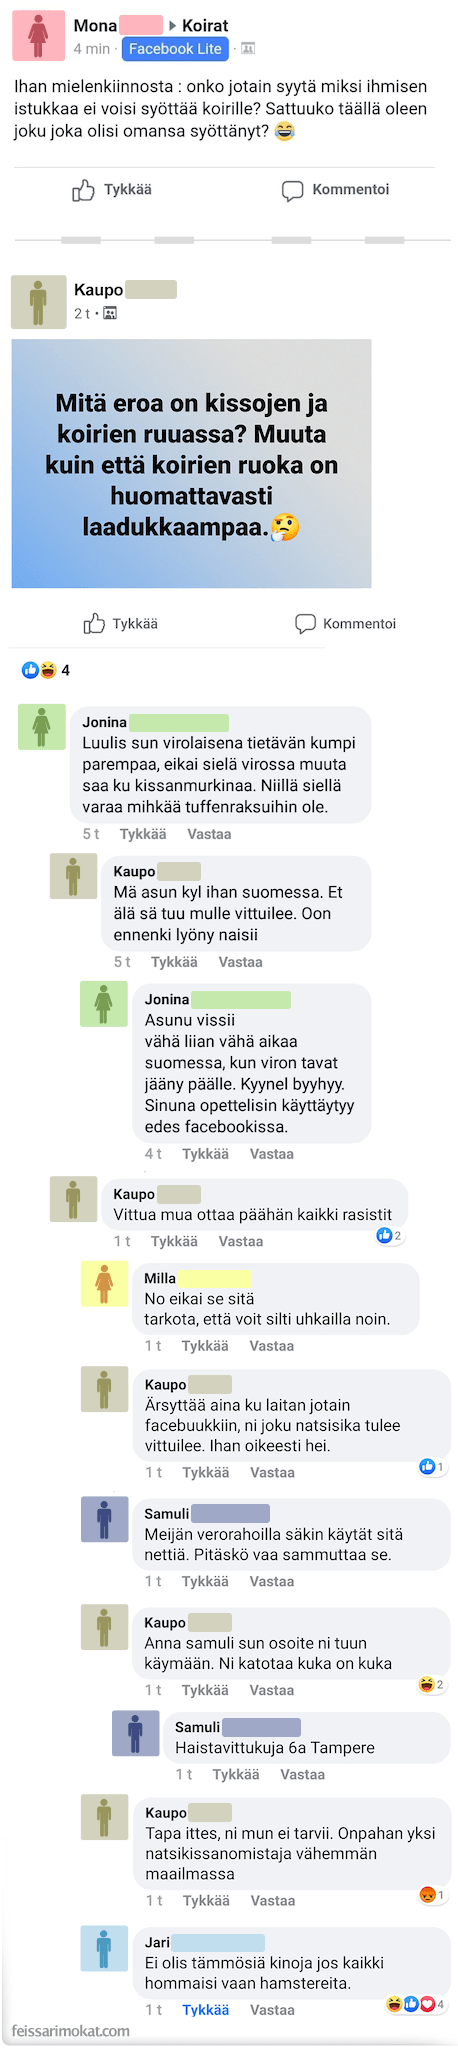
Task: Open the Koirat group link
Action: point(205,25)
